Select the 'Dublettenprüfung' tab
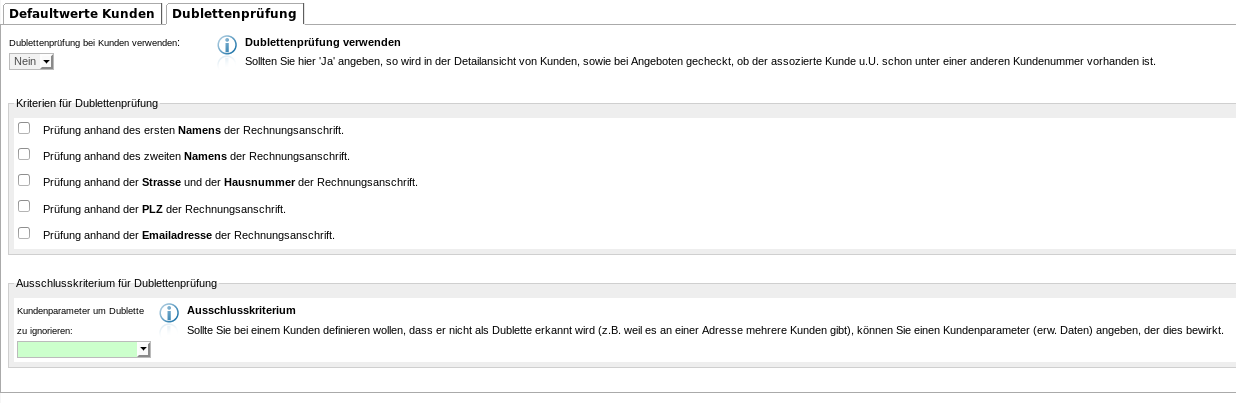The height and width of the screenshot is (403, 1236). [234, 14]
